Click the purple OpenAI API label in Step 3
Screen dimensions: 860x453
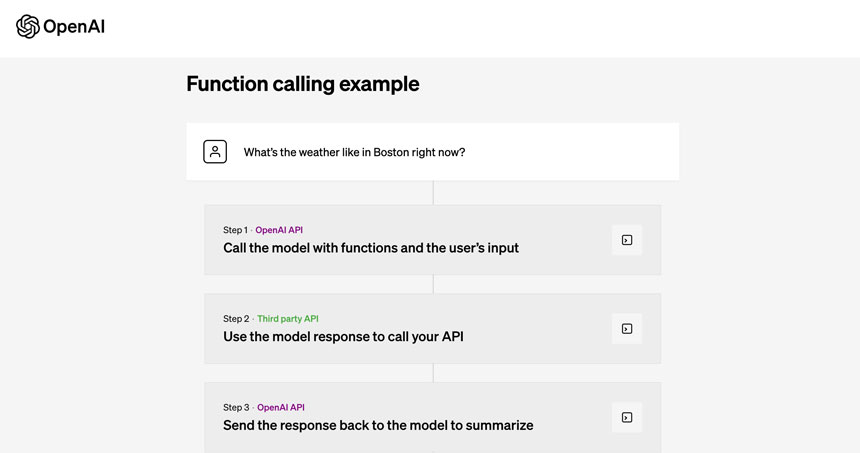pyautogui.click(x=281, y=407)
